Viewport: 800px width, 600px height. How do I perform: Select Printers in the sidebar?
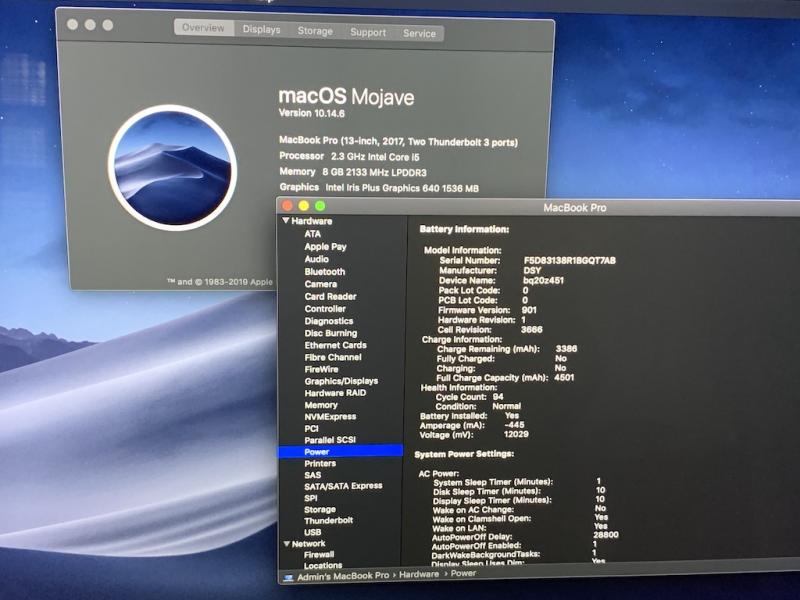tap(320, 463)
